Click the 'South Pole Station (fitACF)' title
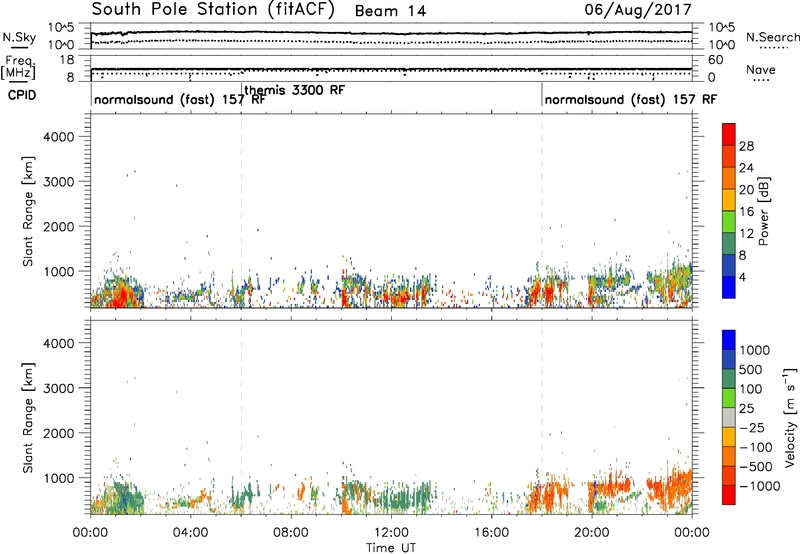The image size is (800, 554). point(213,10)
